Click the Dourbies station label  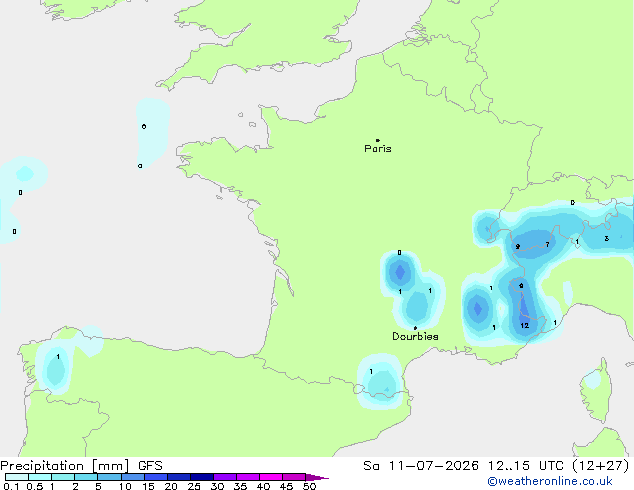[x=415, y=336]
